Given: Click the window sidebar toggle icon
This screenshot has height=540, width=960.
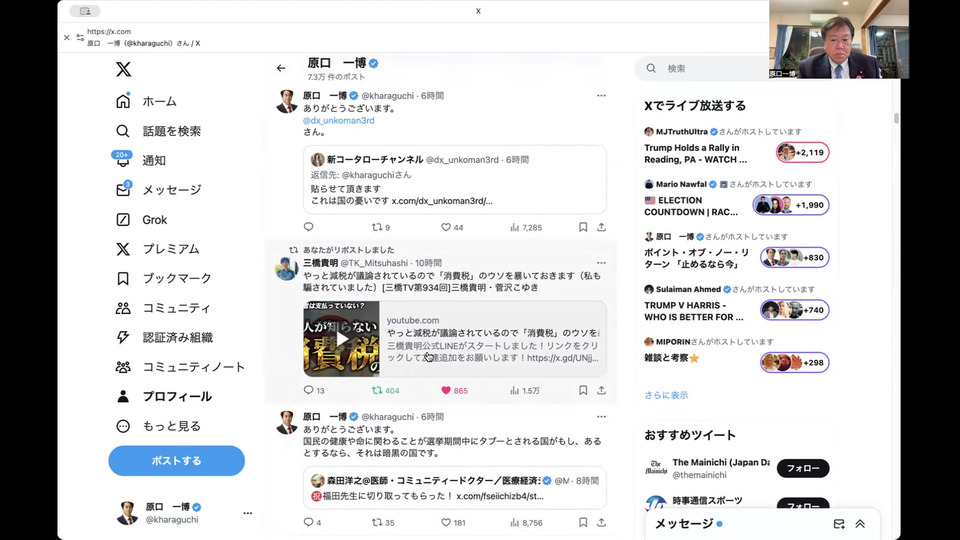Looking at the screenshot, I should 85,11.
